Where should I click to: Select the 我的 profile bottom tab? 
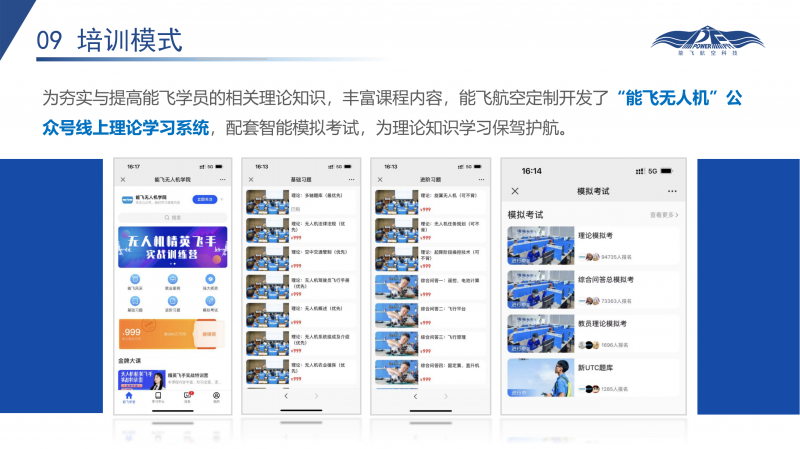(x=216, y=397)
